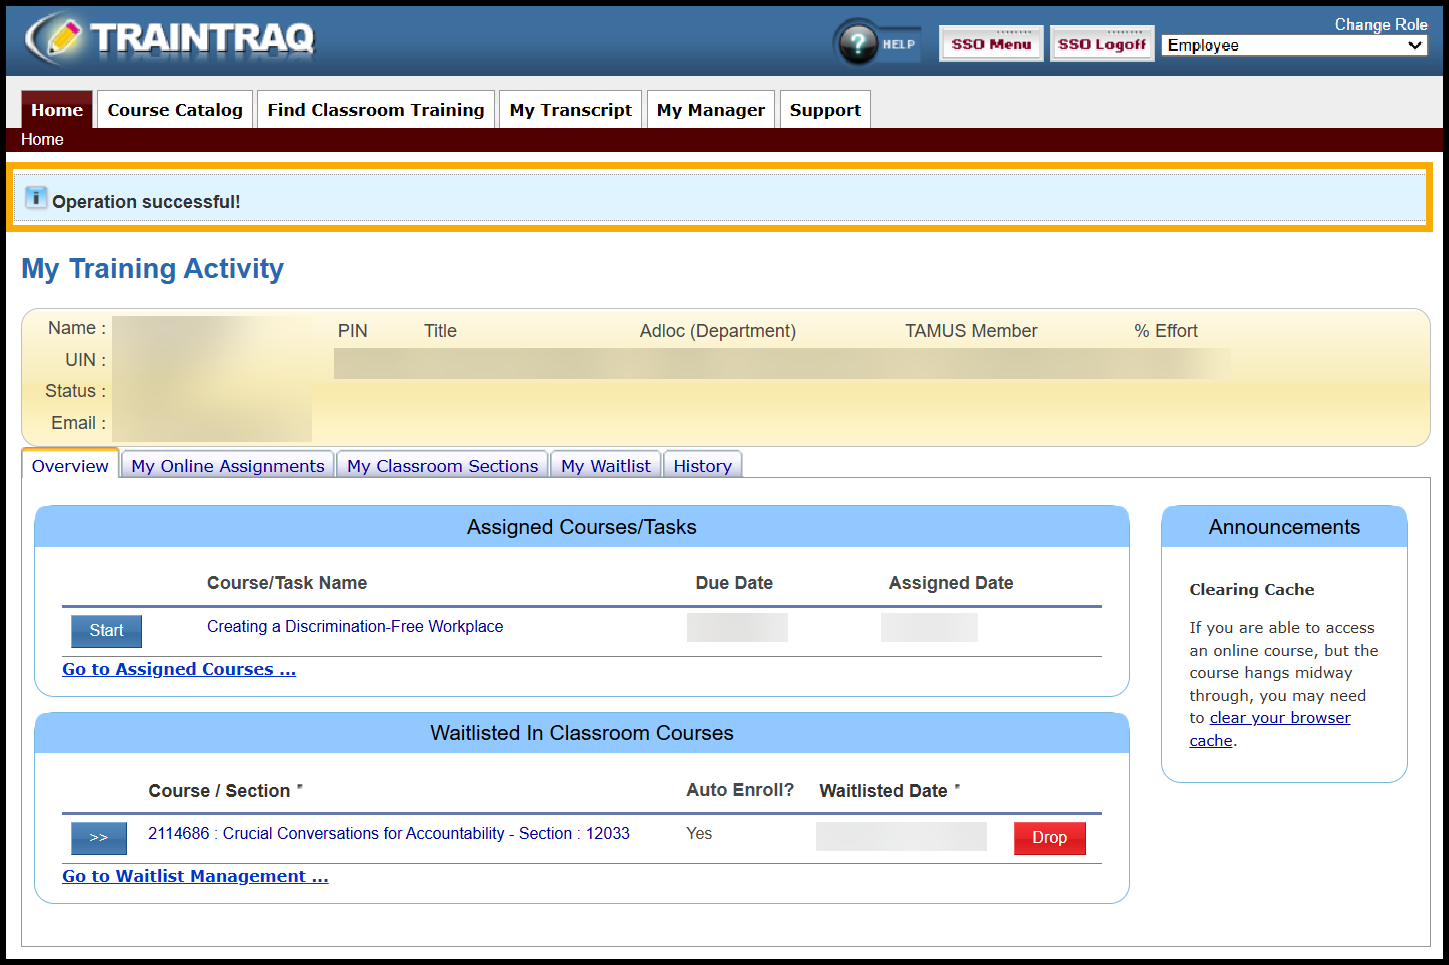Go to Find Classroom Training tab
The height and width of the screenshot is (965, 1449).
tap(375, 110)
